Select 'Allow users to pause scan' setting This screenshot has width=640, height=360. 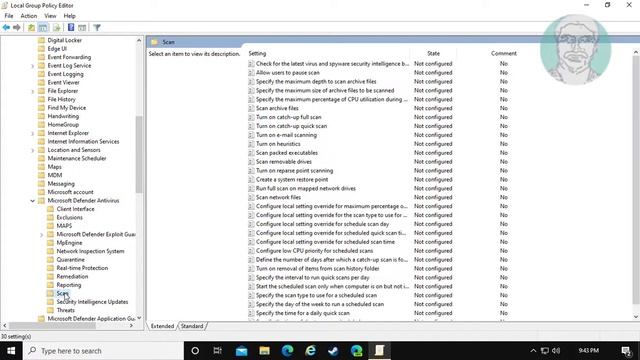click(x=288, y=73)
